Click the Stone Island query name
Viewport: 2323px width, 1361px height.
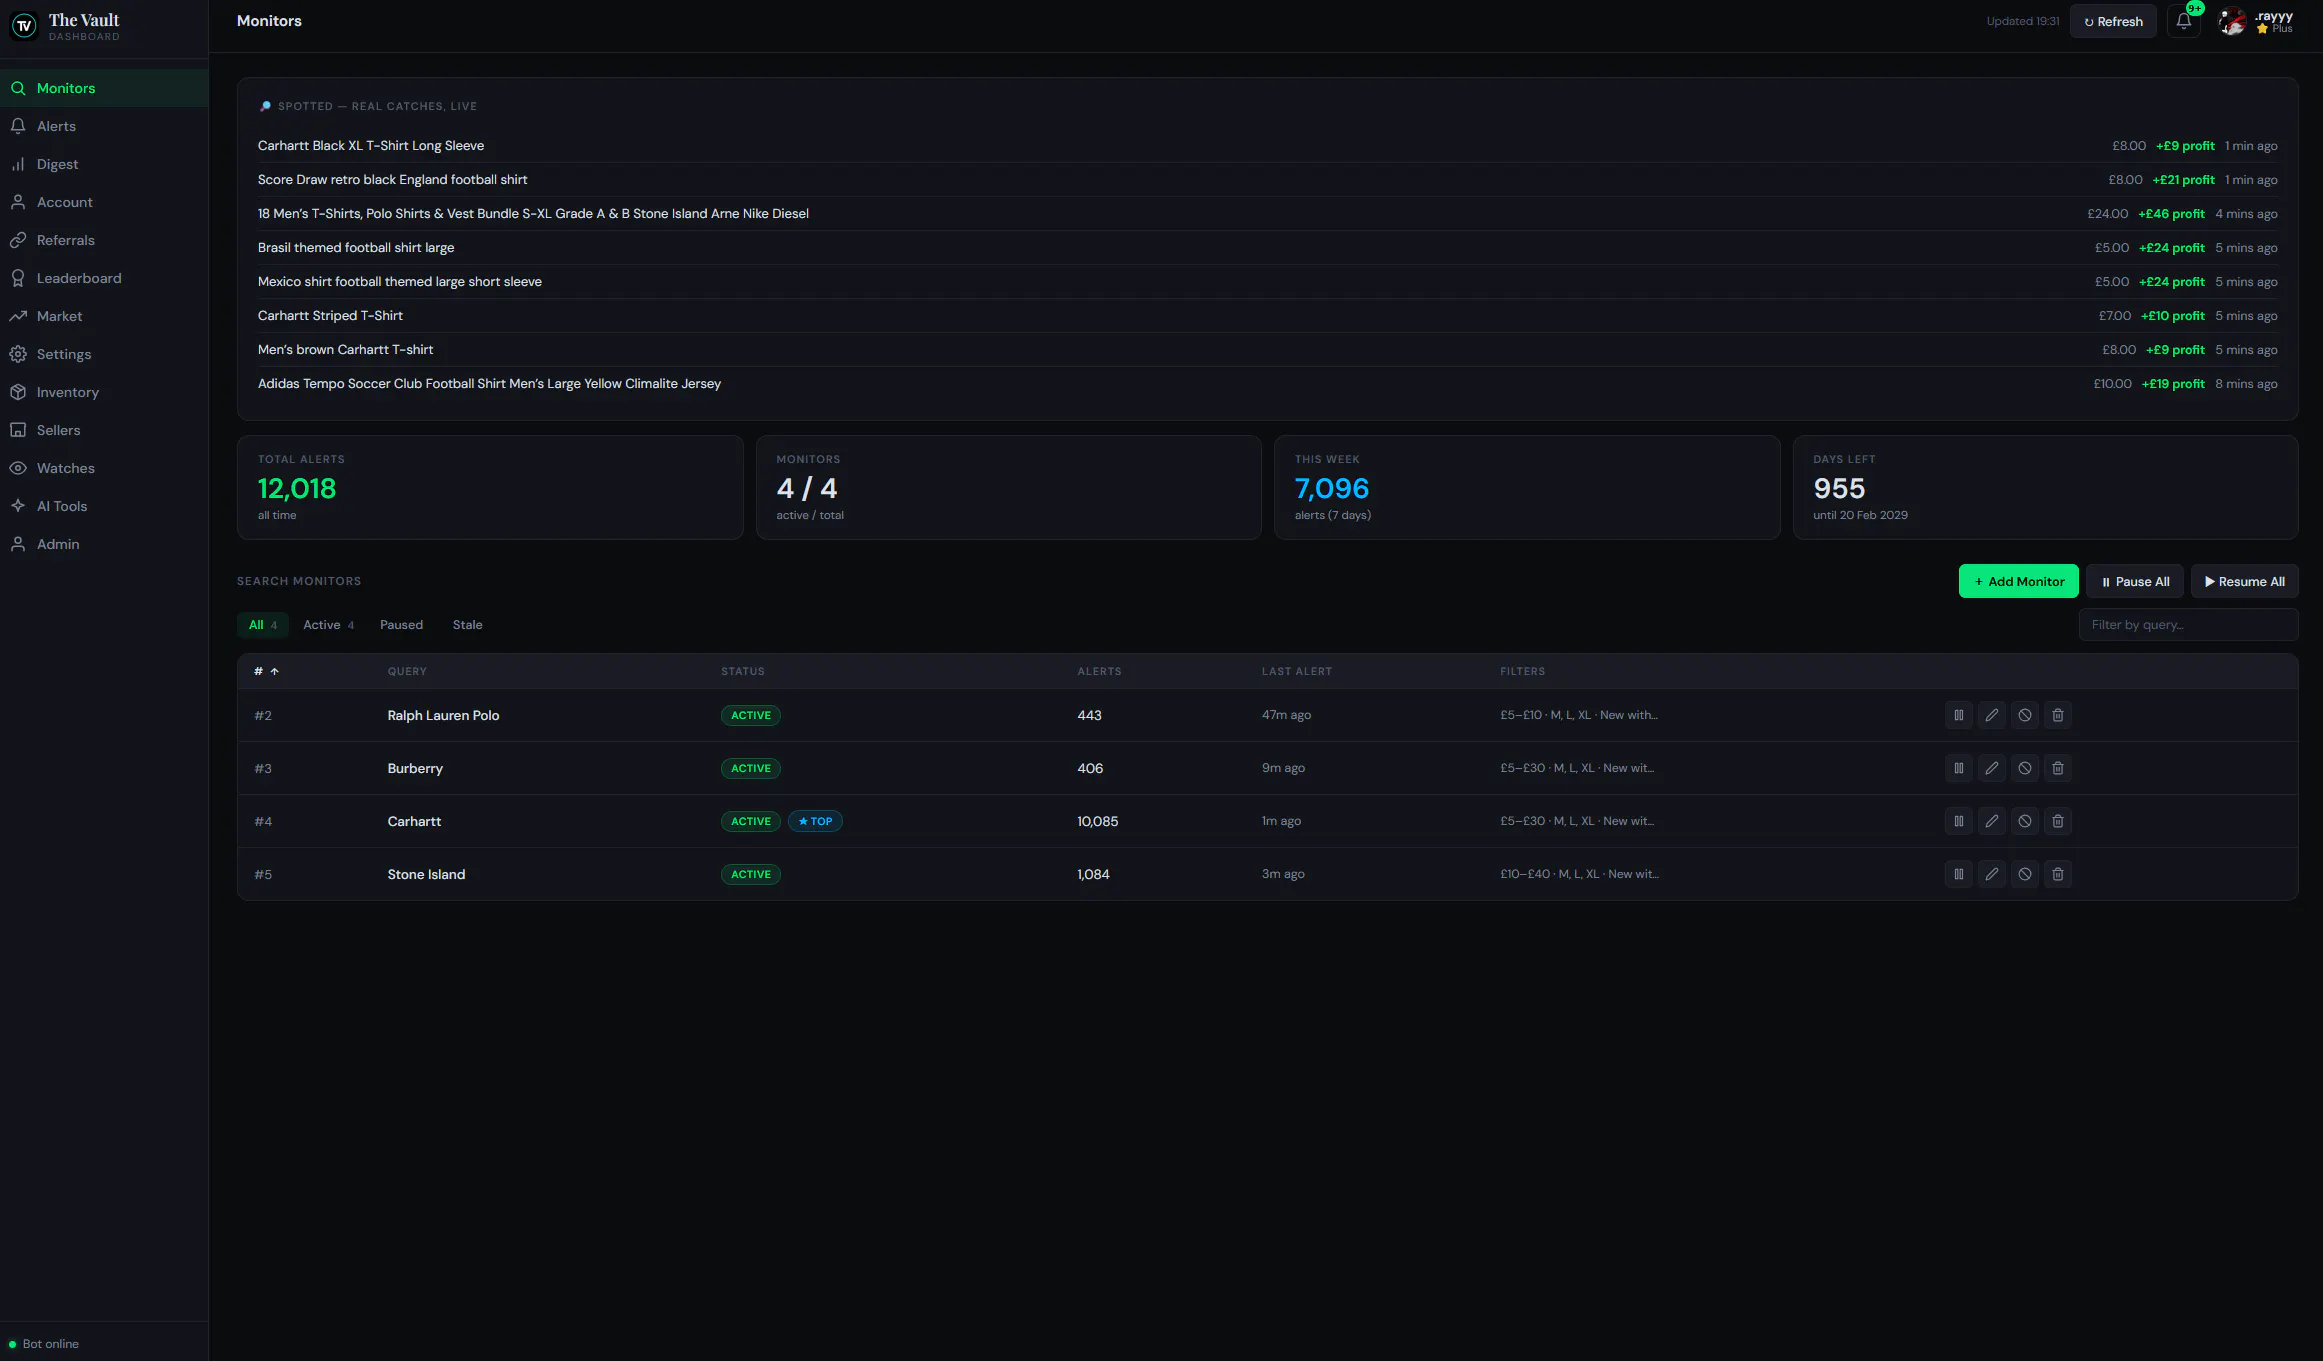426,874
